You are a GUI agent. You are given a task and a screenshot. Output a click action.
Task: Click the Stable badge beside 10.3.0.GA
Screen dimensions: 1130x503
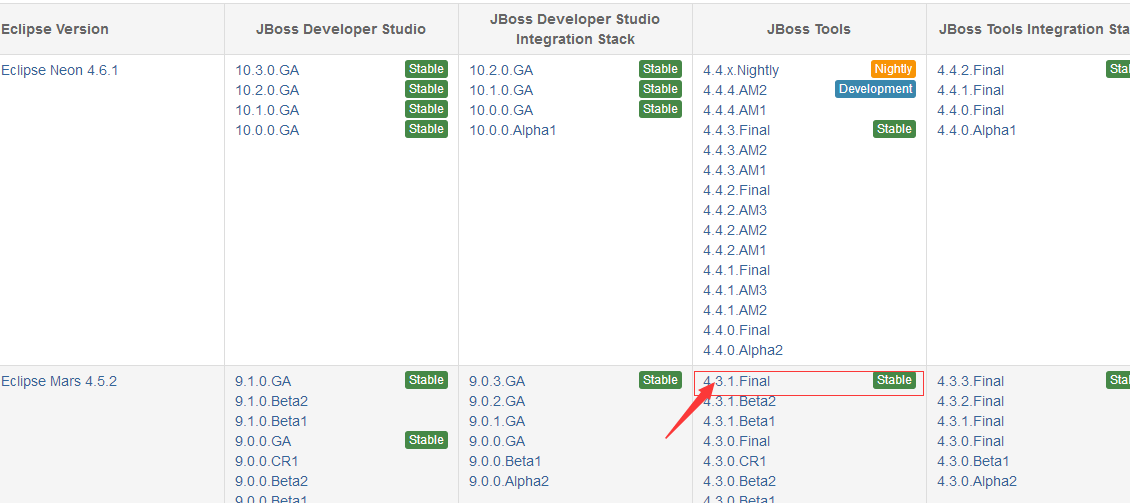pyautogui.click(x=426, y=69)
